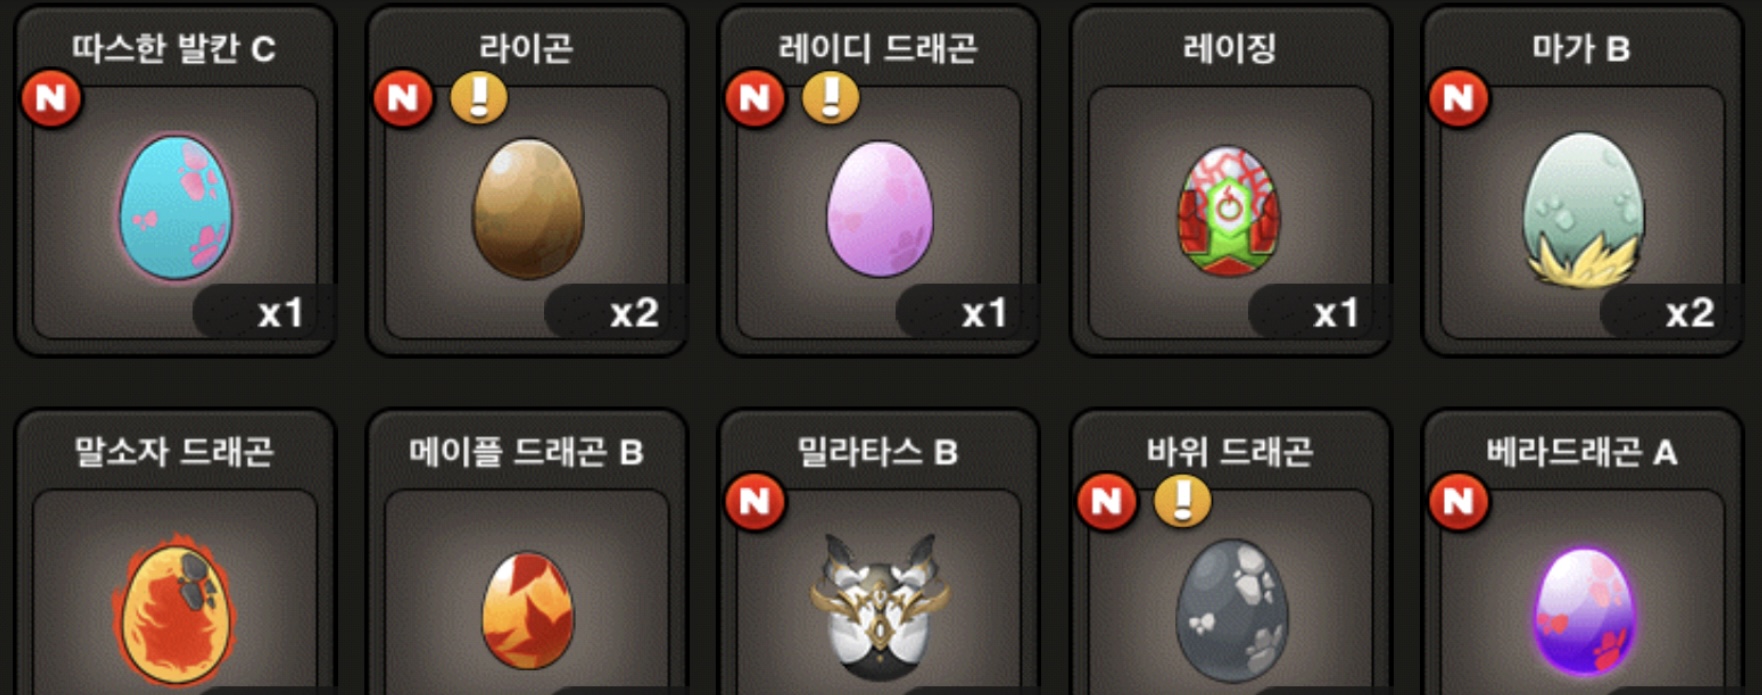Select the purple 베라드래곤 A egg

coord(1585,612)
